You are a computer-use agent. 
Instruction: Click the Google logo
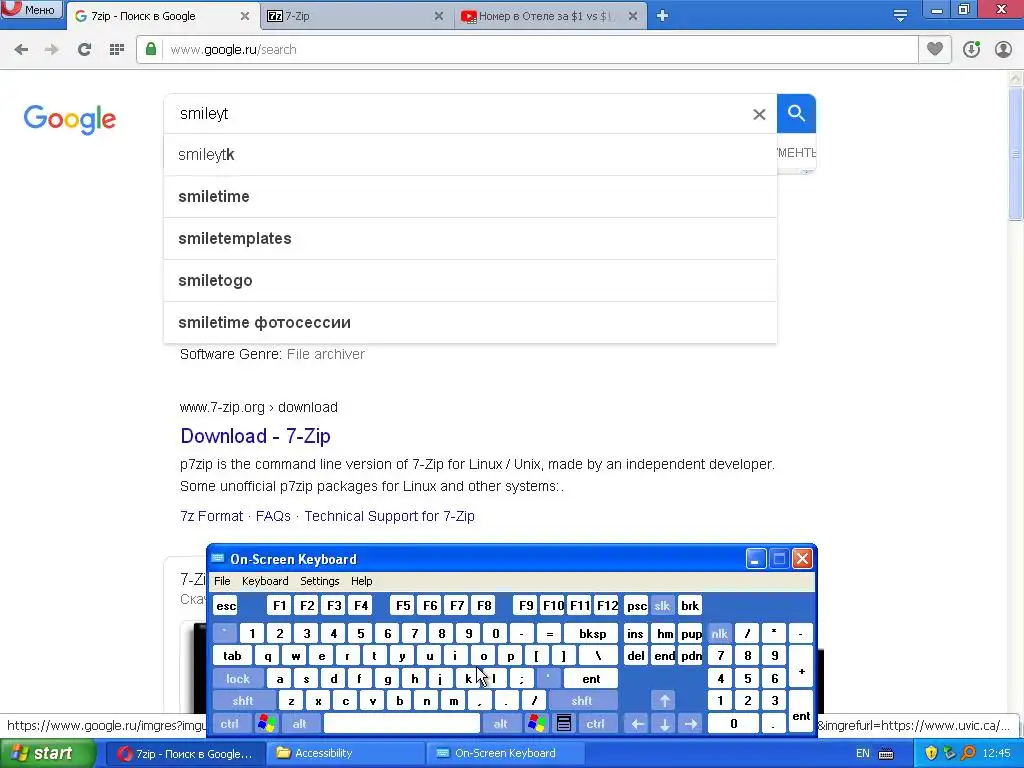pyautogui.click(x=70, y=120)
